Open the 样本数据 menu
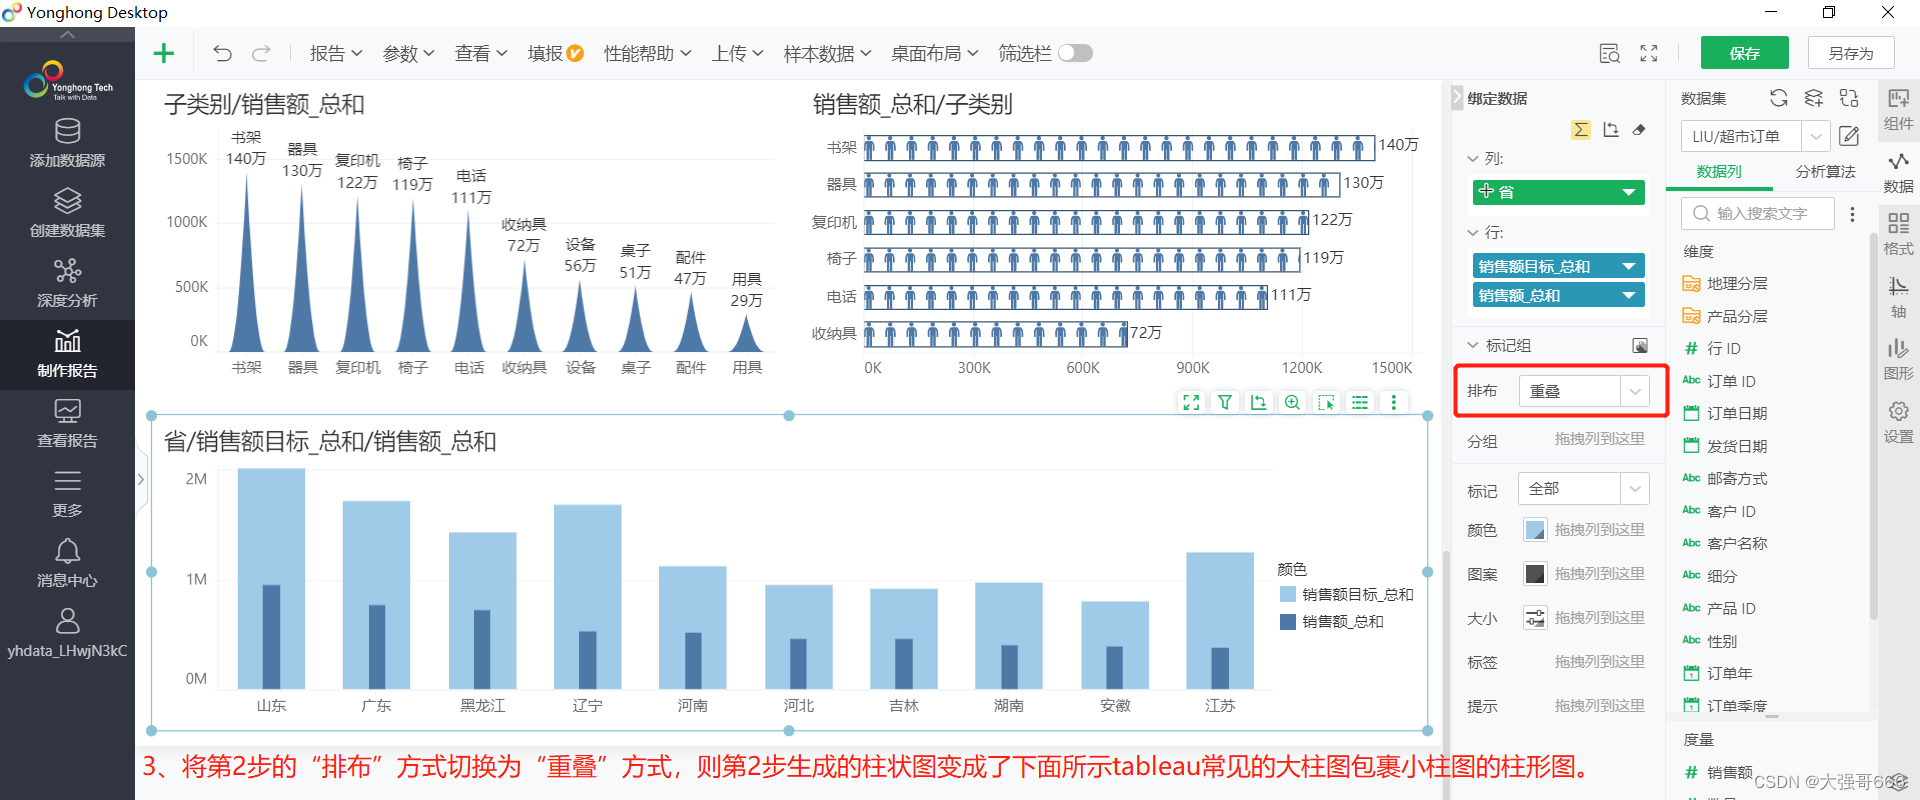This screenshot has width=1920, height=800. (x=827, y=53)
